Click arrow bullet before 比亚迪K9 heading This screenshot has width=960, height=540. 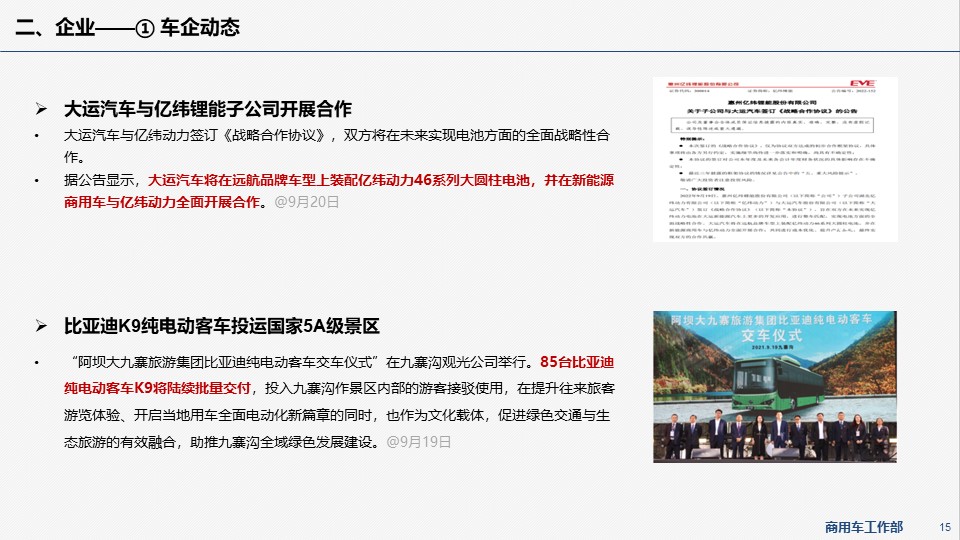coord(41,326)
